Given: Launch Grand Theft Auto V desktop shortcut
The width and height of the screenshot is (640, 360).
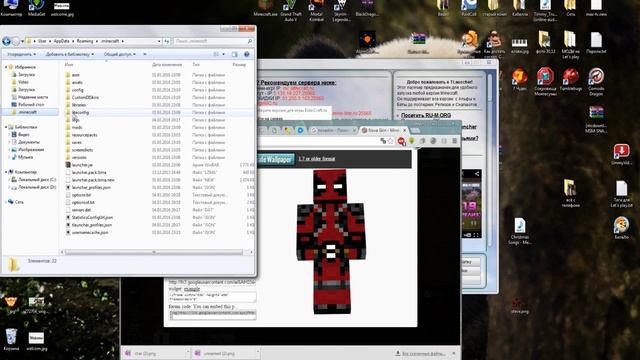Looking at the screenshot, I should point(291,10).
